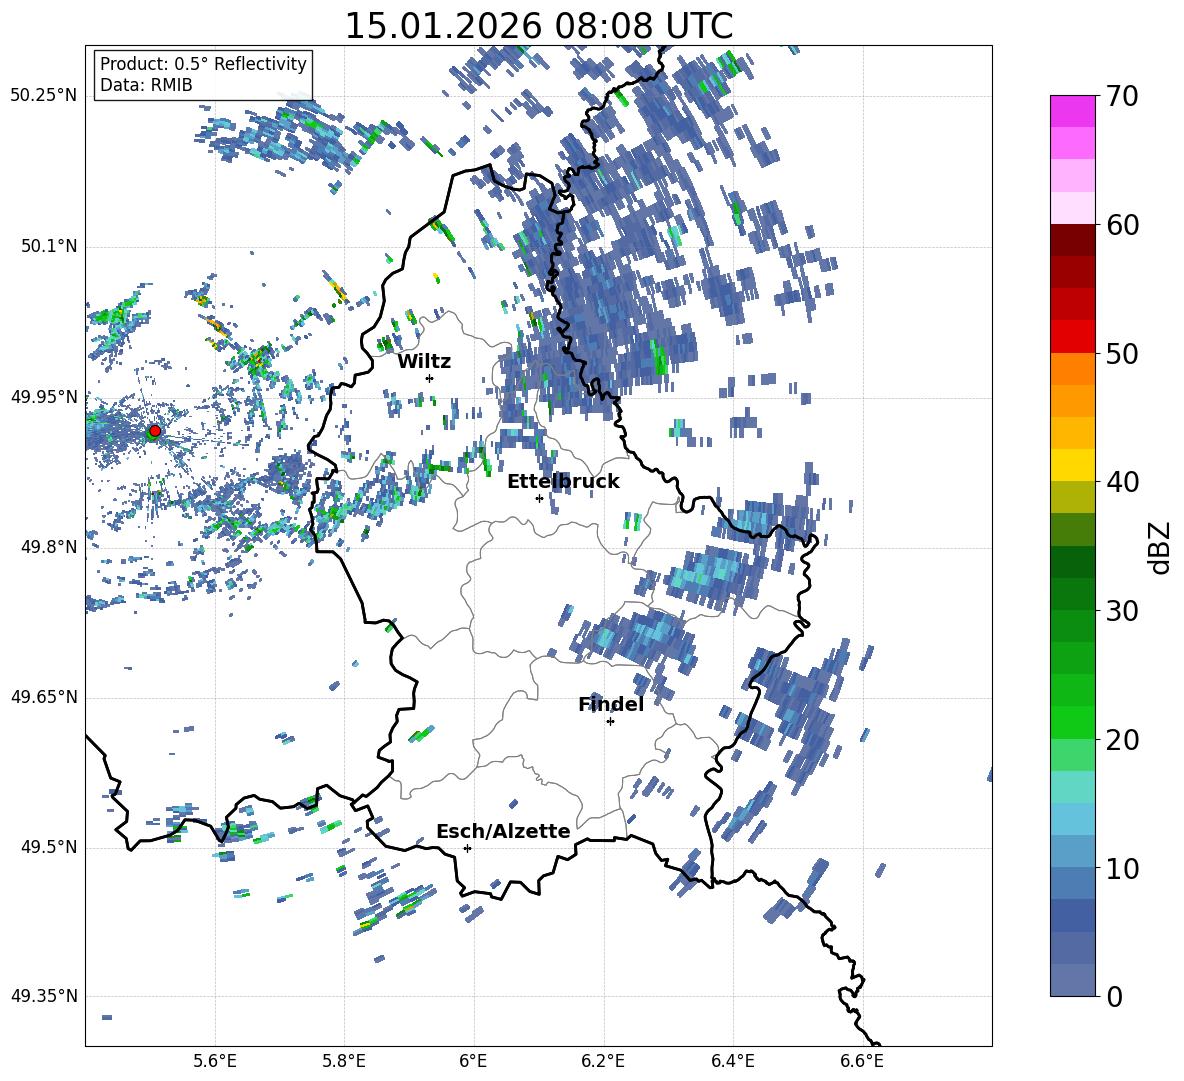Click the dBZ colorbar axis label
This screenshot has height=1081, width=1184.
(1161, 547)
